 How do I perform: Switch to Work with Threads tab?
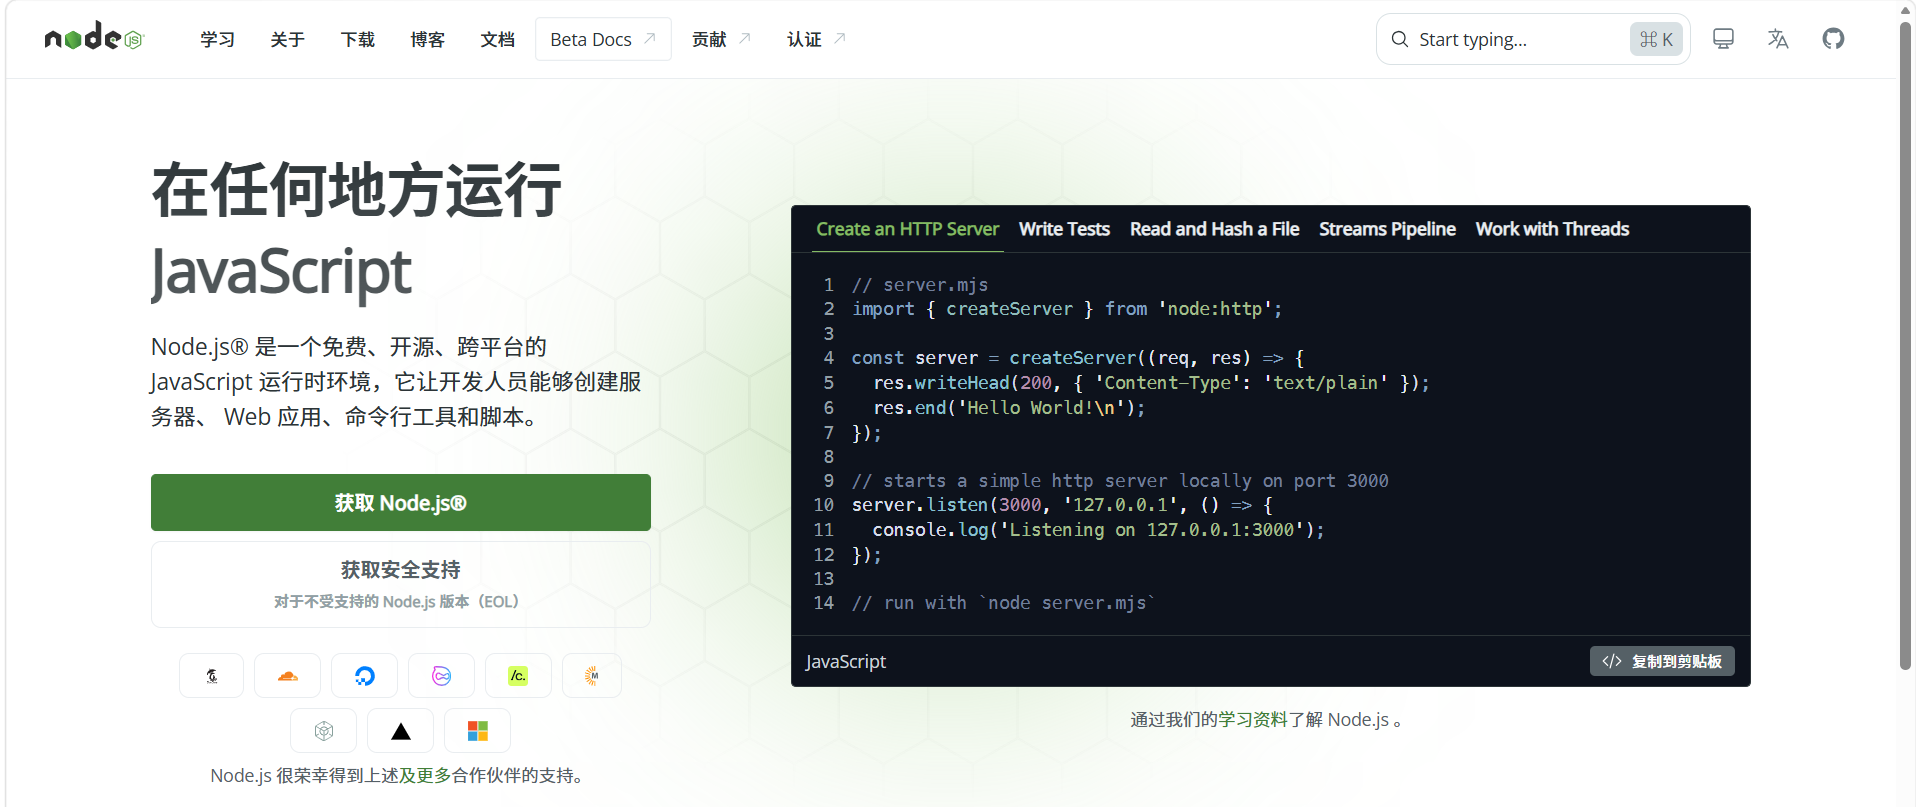[x=1552, y=229]
